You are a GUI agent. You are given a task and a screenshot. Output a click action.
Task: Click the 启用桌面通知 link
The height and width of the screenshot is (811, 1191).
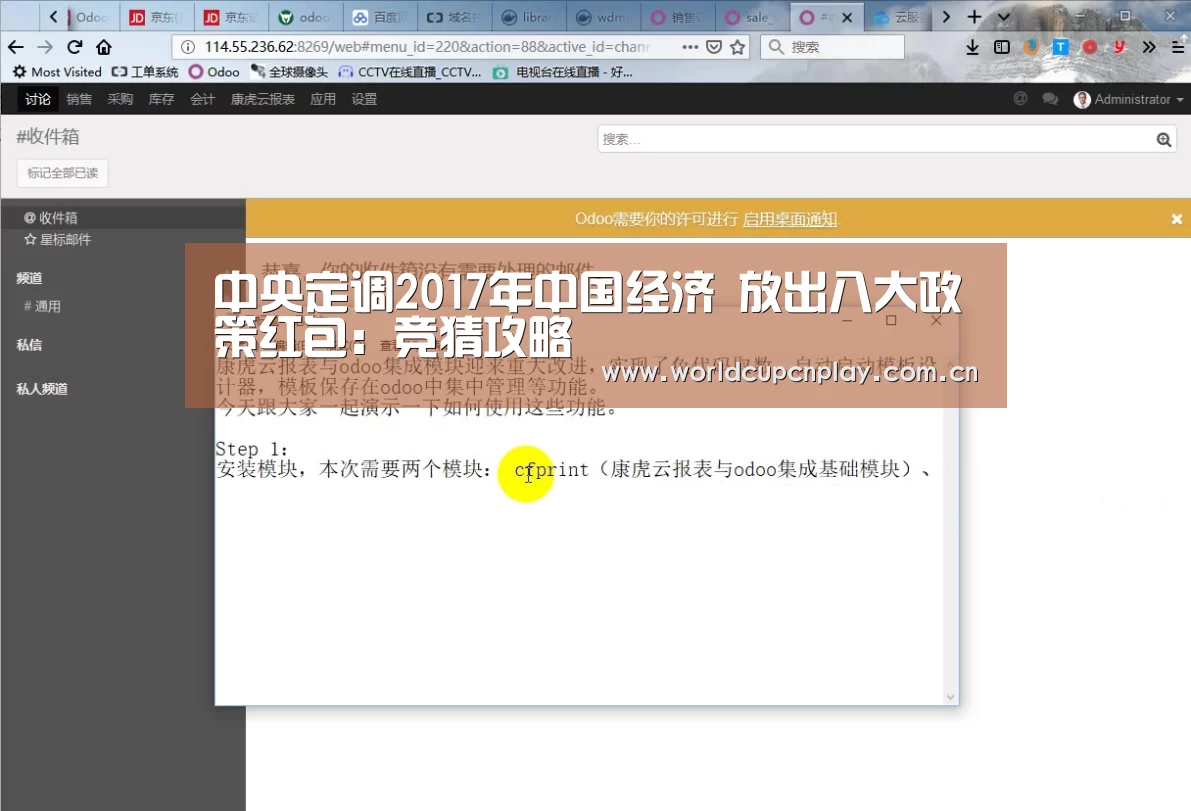click(790, 219)
